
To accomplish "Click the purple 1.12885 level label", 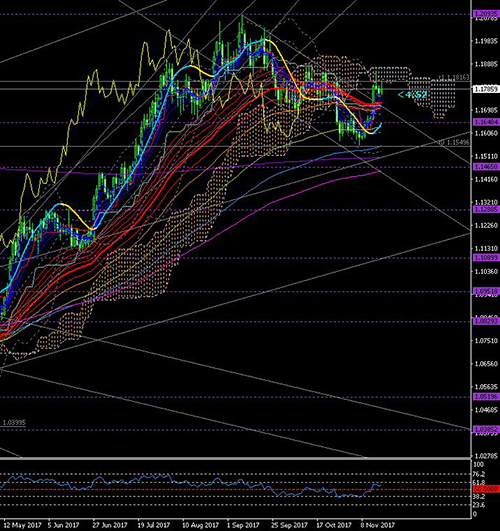I will pyautogui.click(x=486, y=210).
